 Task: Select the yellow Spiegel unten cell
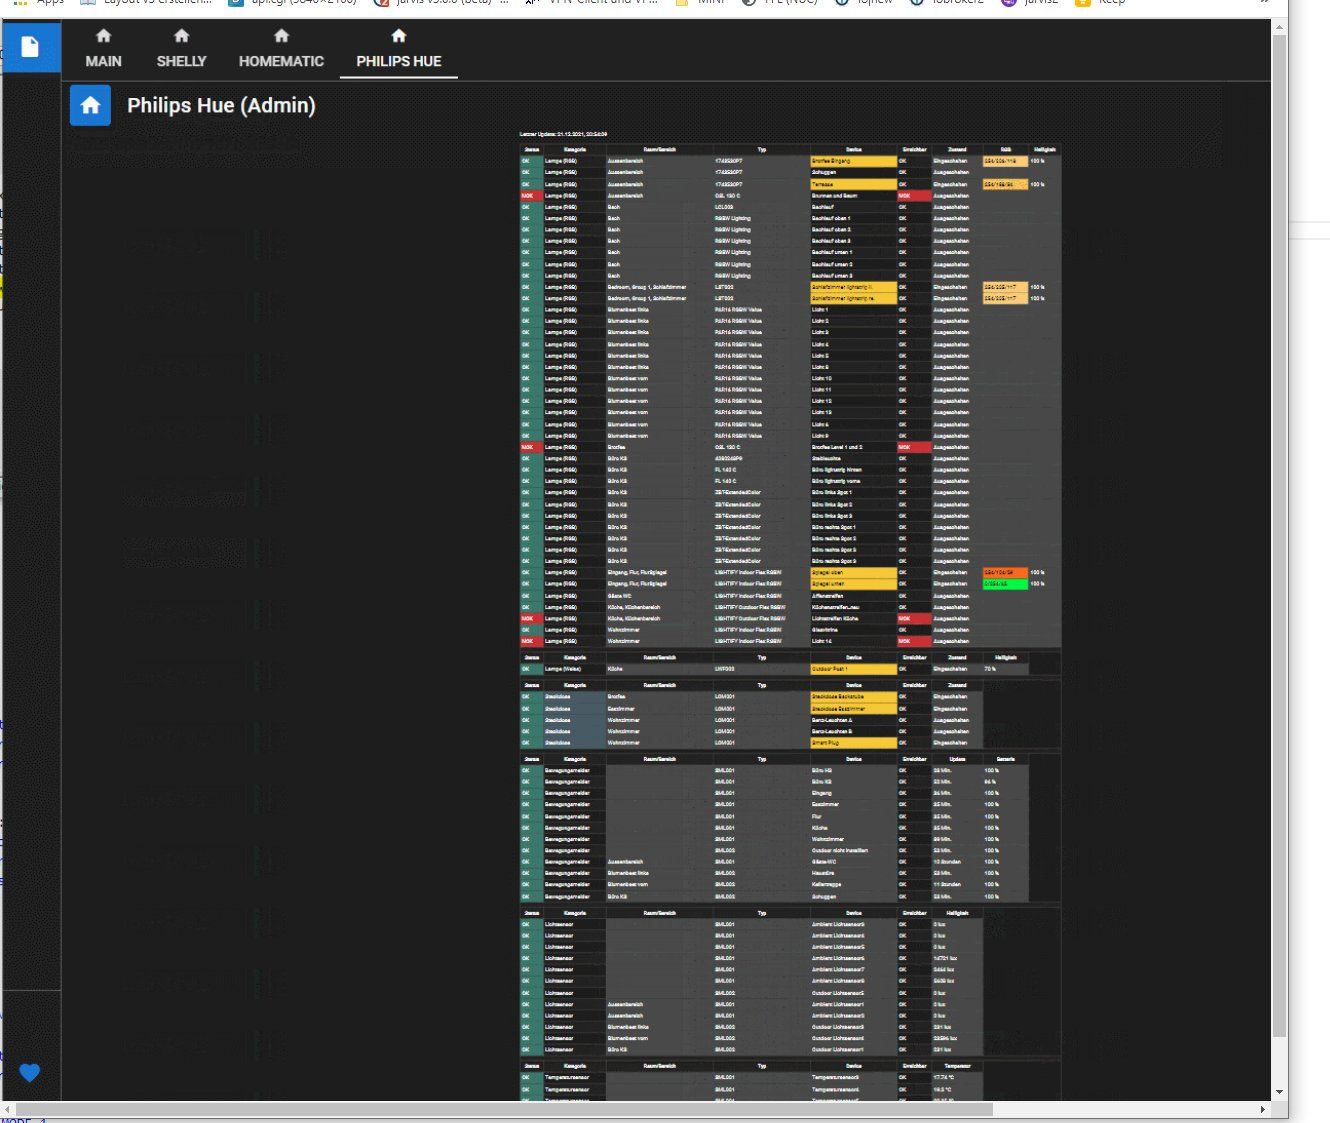pos(853,584)
